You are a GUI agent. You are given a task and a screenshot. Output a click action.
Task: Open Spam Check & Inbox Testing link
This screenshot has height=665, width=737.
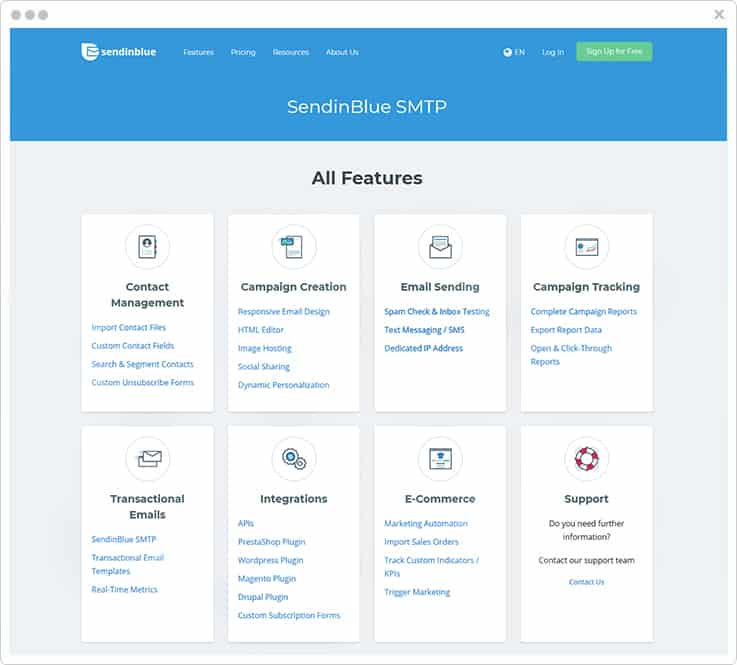(x=437, y=312)
